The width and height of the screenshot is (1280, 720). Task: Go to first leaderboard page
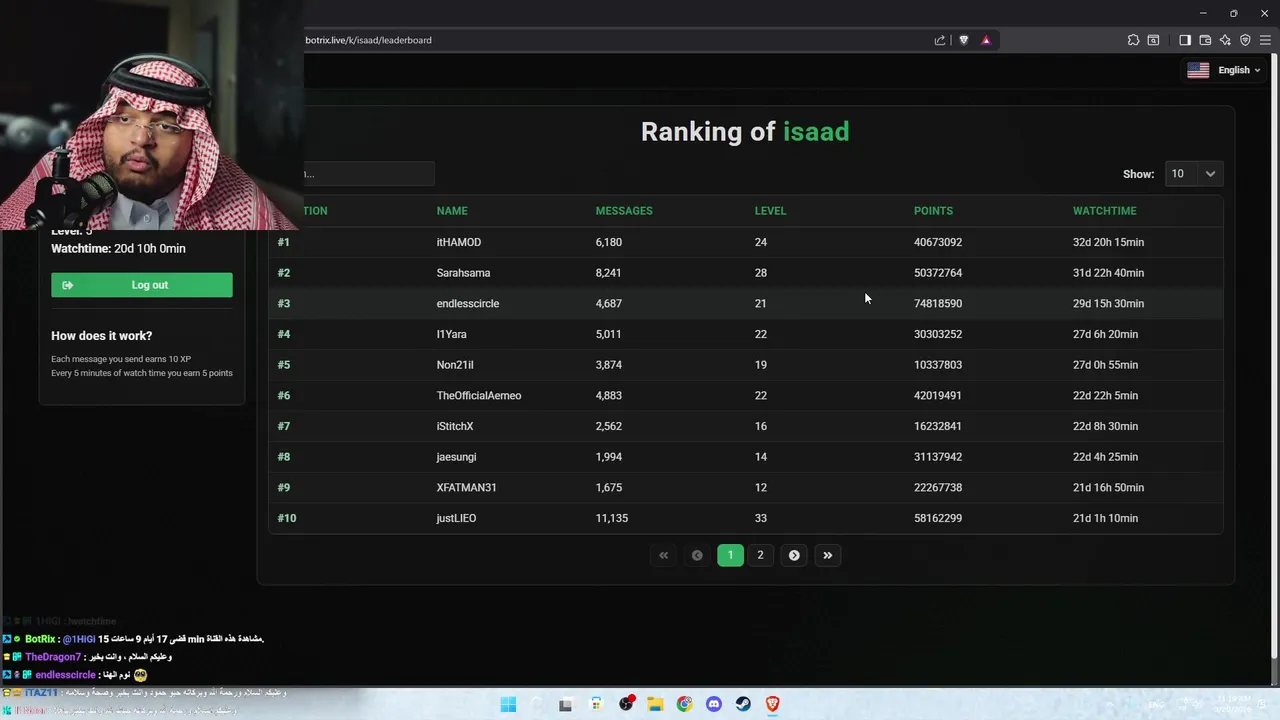663,555
